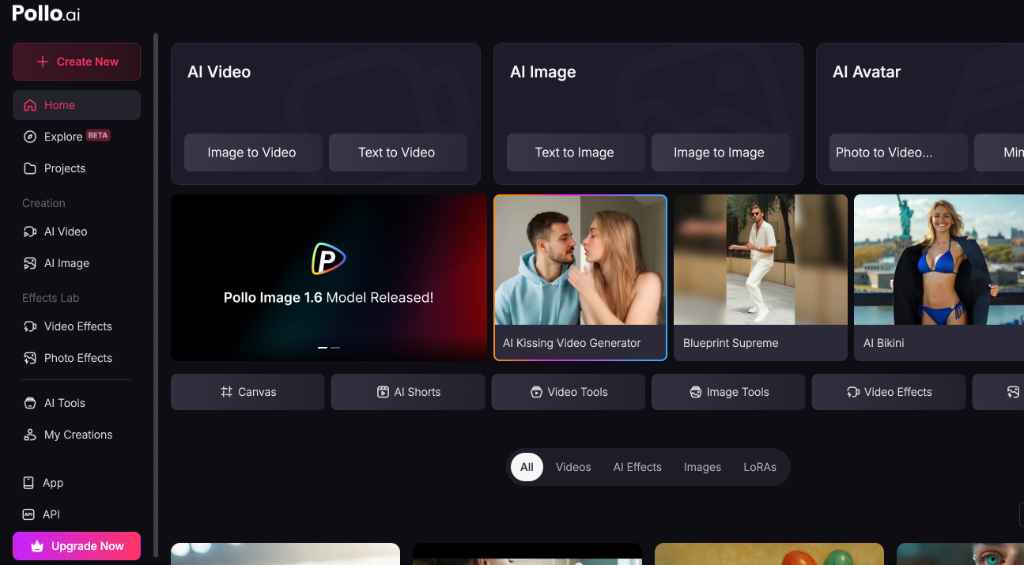Open Blueprint Supreme card

coord(760,278)
